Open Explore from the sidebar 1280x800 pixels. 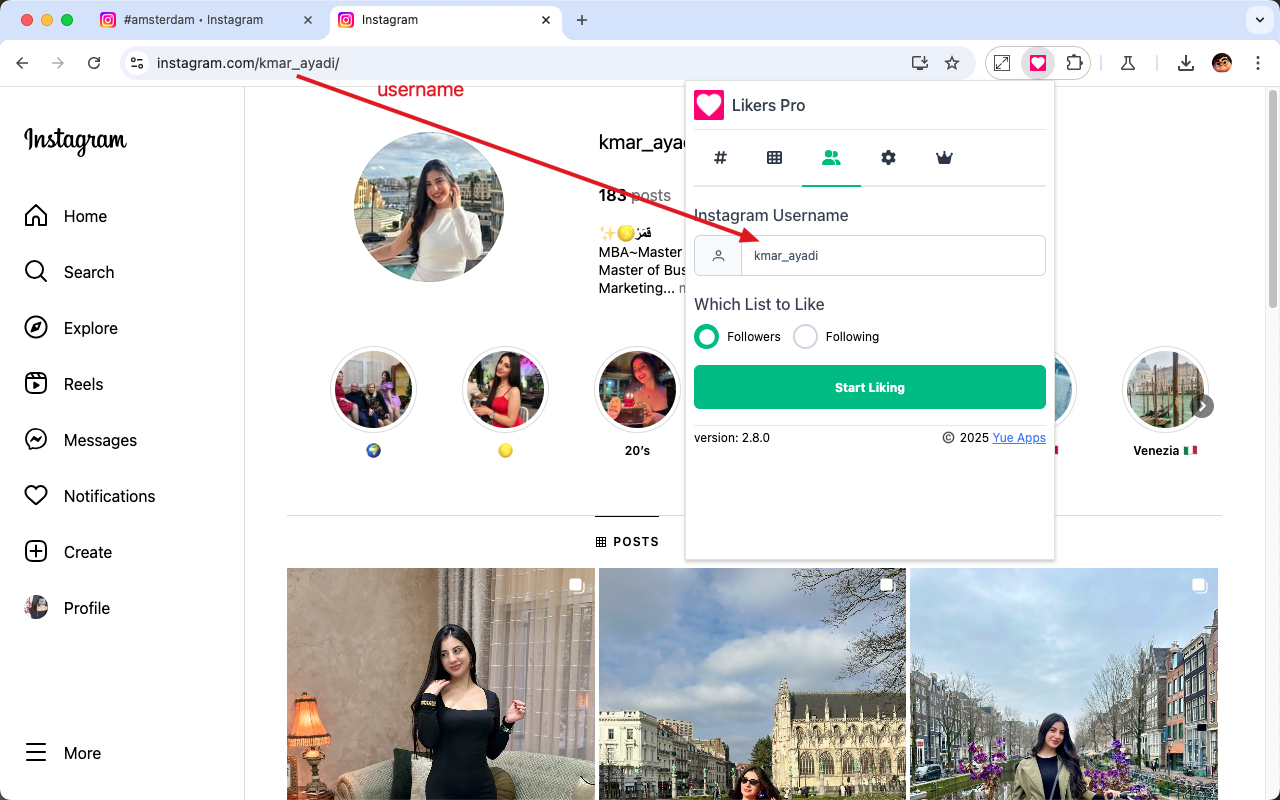(91, 328)
